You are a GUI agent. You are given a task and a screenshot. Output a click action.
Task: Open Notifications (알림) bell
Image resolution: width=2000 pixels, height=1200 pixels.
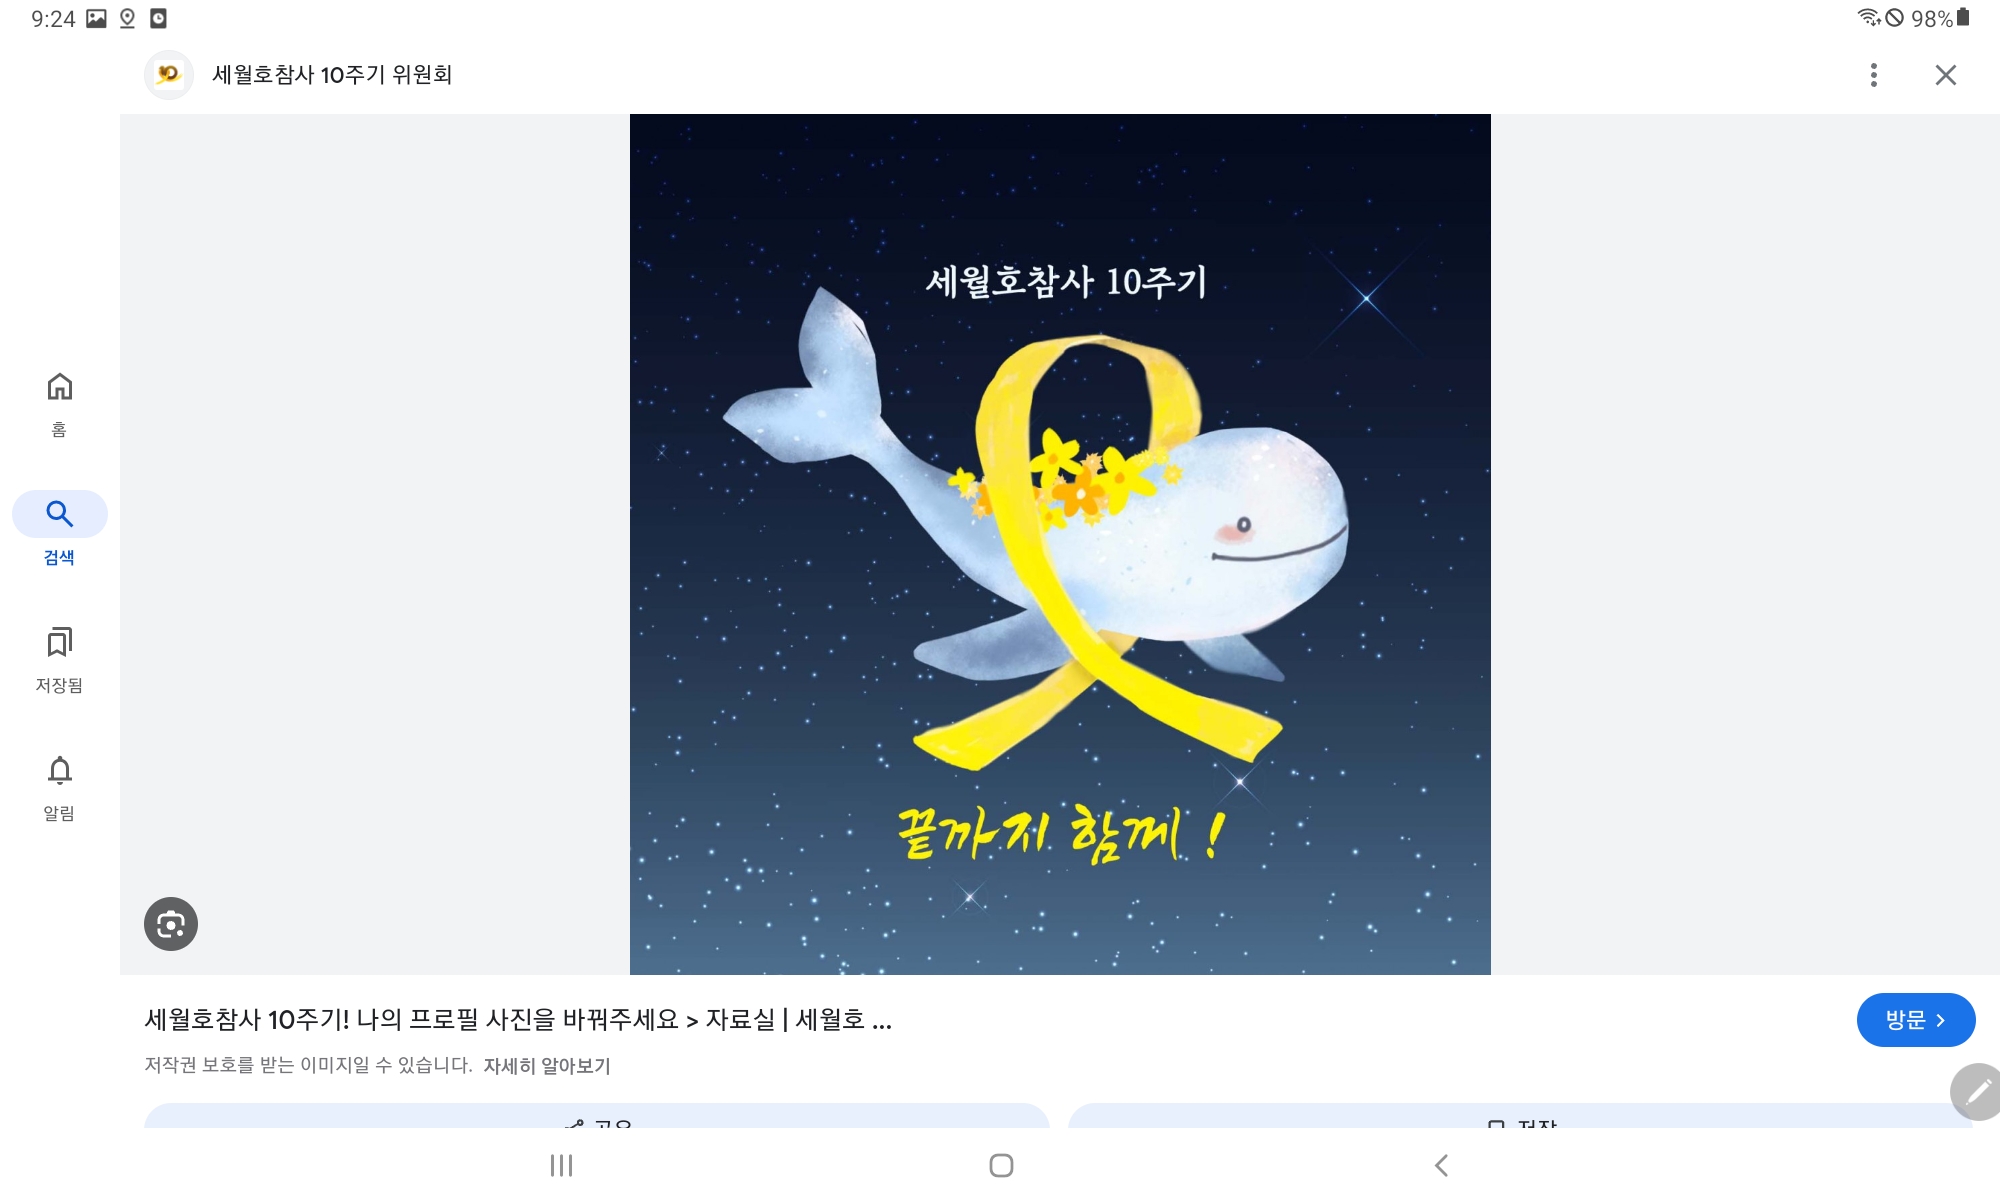pyautogui.click(x=59, y=788)
